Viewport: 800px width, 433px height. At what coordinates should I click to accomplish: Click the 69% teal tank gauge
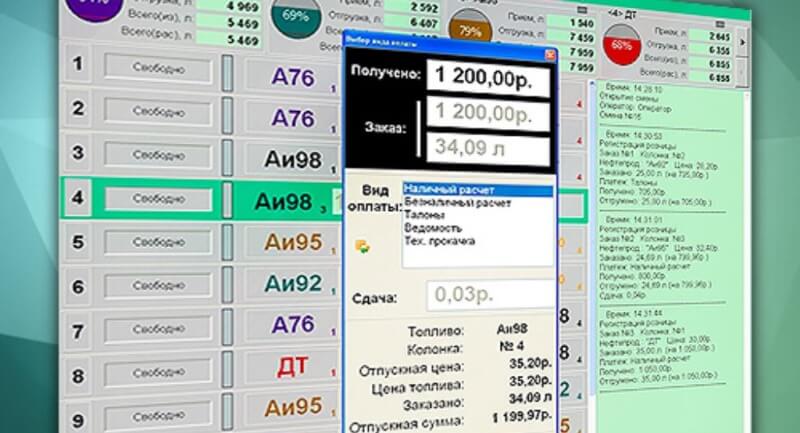click(295, 17)
